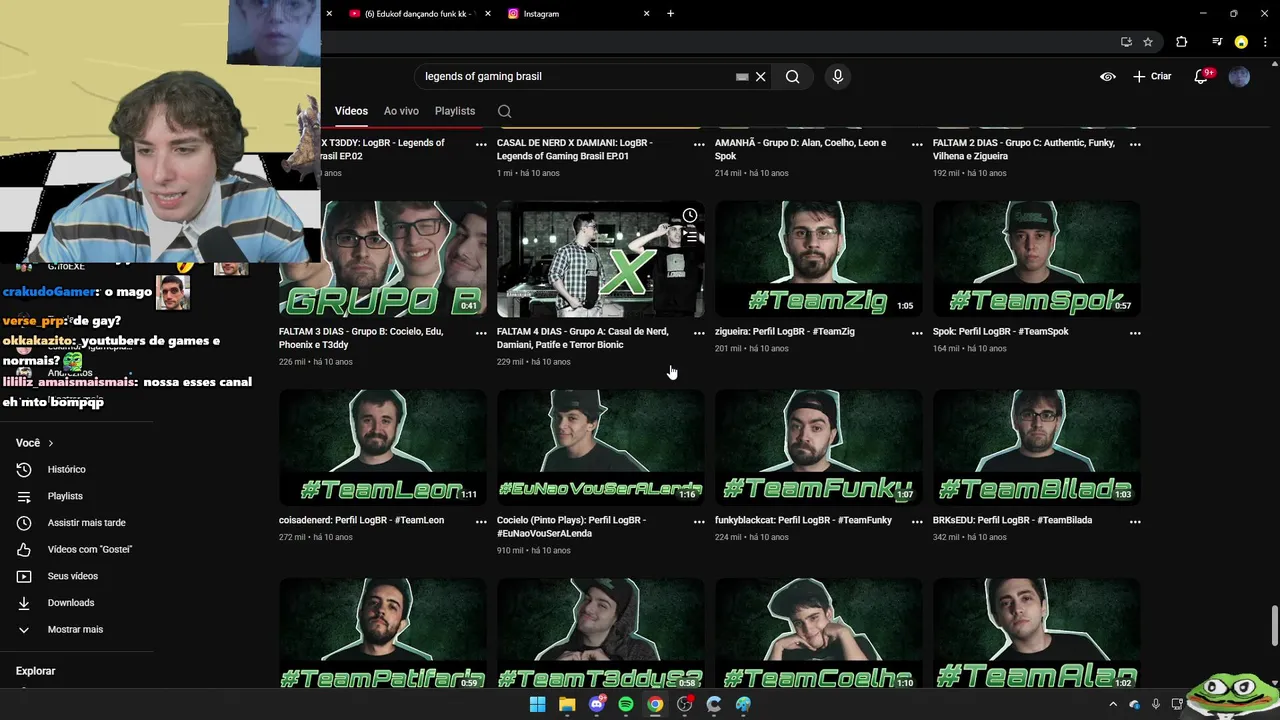
Task: Search within channel using magnifier icon
Action: point(504,111)
